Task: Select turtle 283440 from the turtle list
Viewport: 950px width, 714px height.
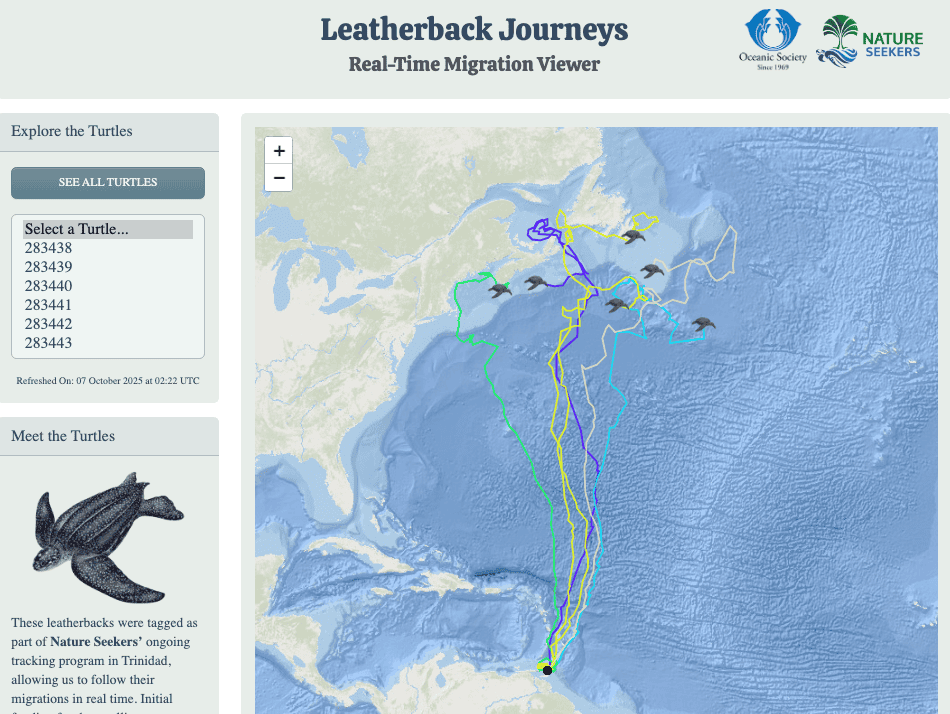Action: 48,285
